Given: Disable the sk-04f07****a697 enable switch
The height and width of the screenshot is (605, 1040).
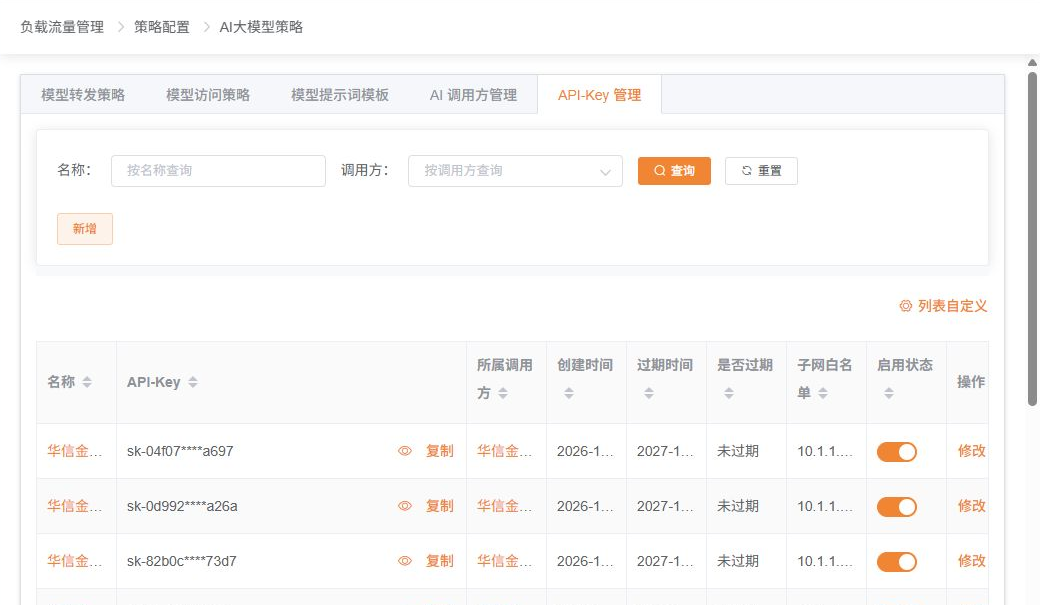Looking at the screenshot, I should coord(897,452).
